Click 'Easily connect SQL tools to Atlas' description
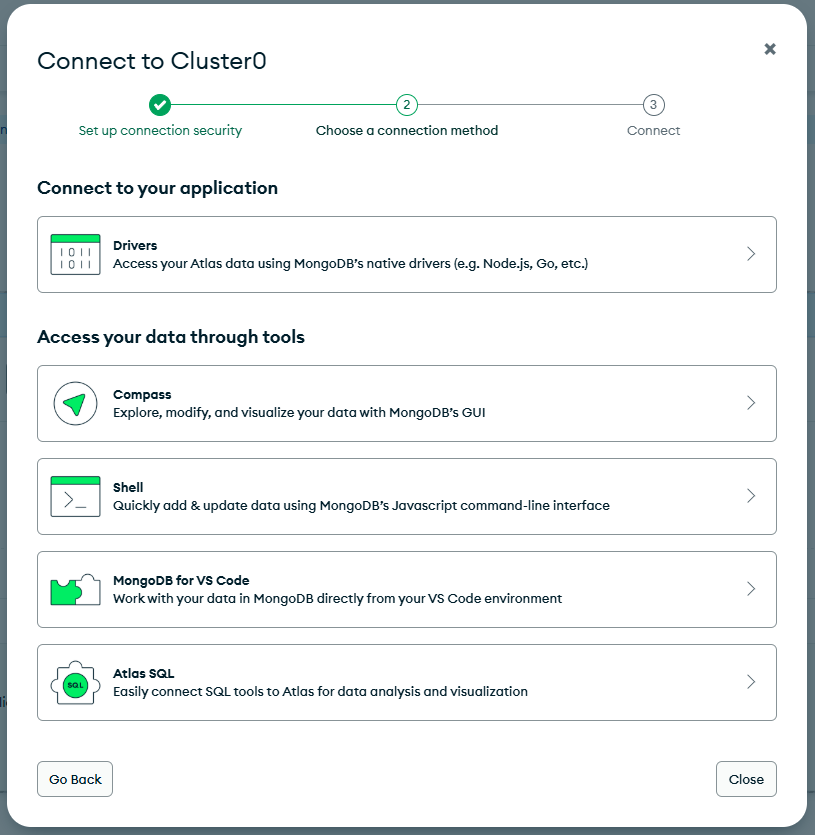This screenshot has height=835, width=815. (320, 691)
